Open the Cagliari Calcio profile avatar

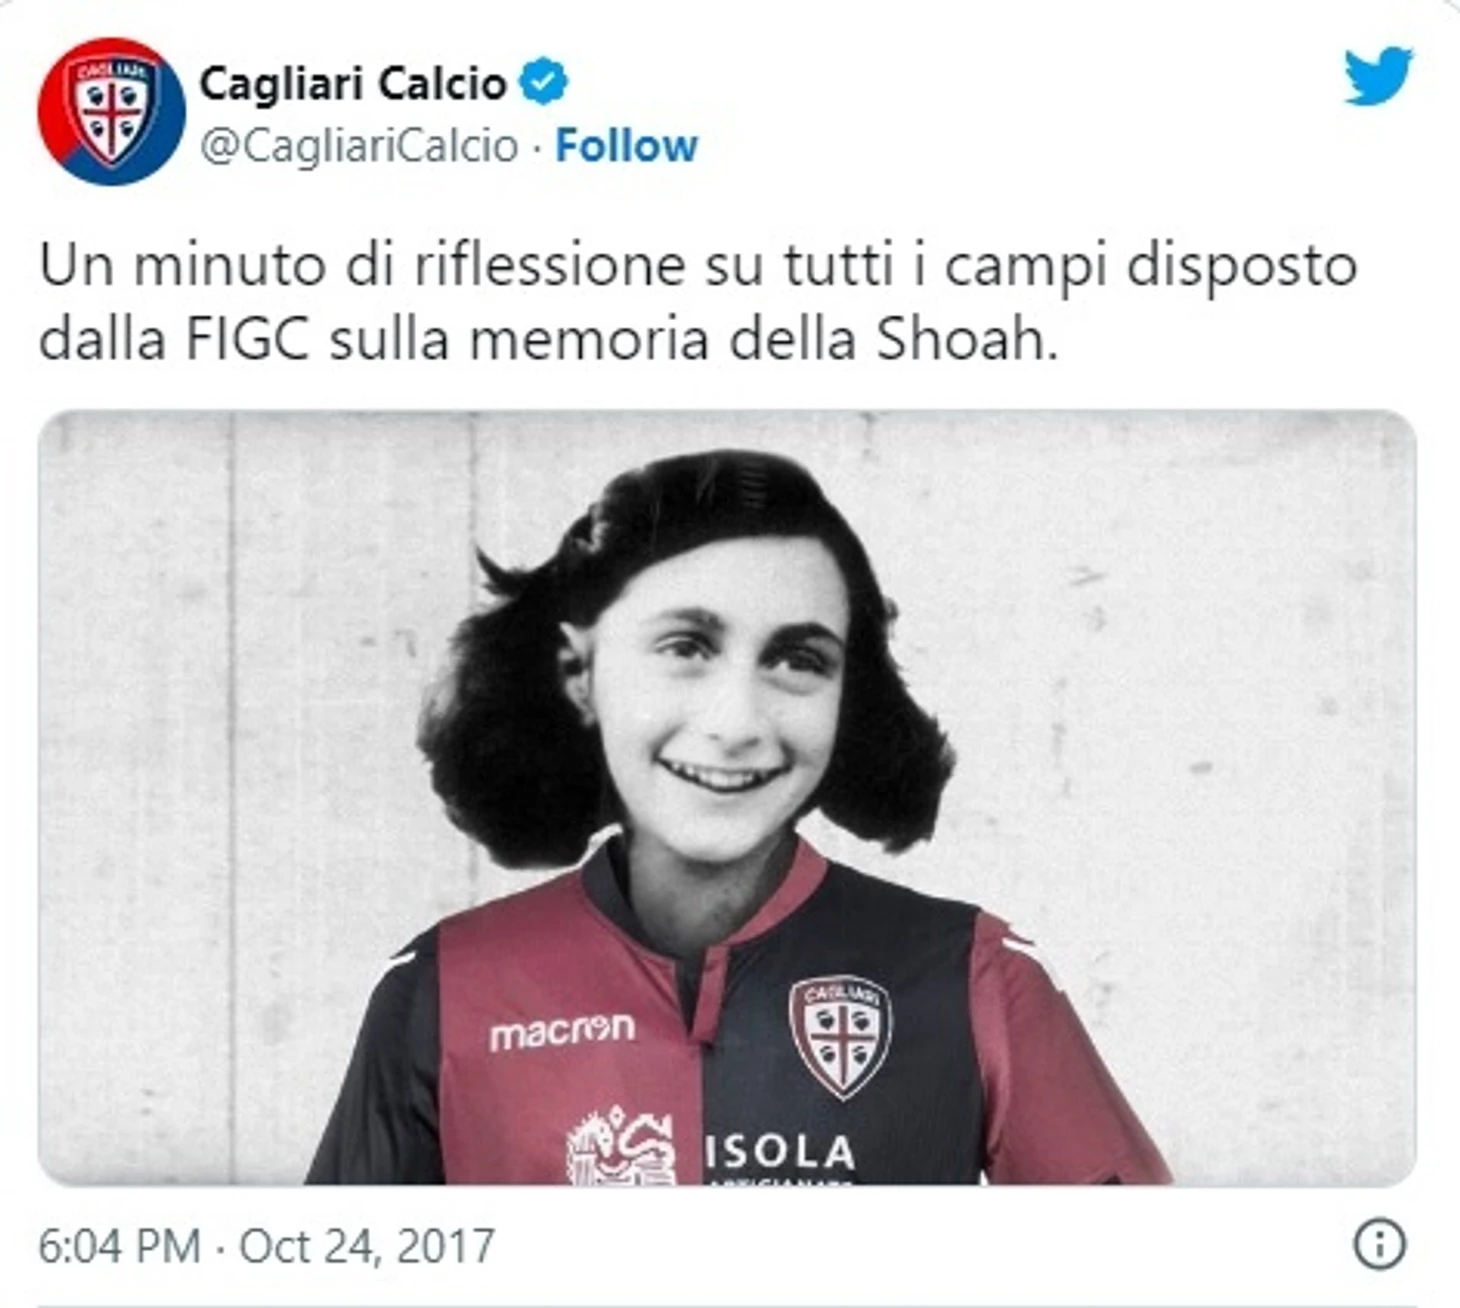111,111
